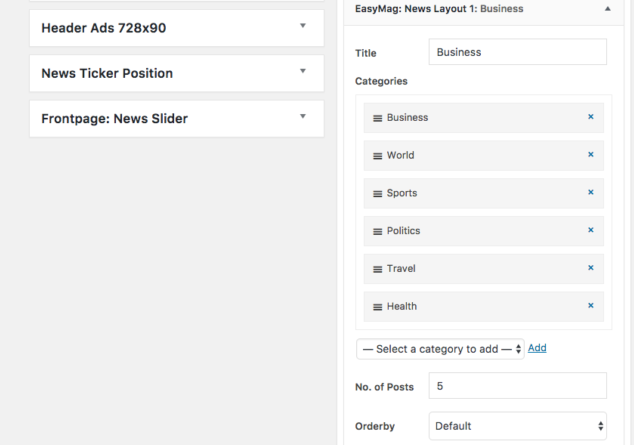Click the reorder handle icon next to Politics
Image resolution: width=634 pixels, height=445 pixels.
[x=377, y=232]
